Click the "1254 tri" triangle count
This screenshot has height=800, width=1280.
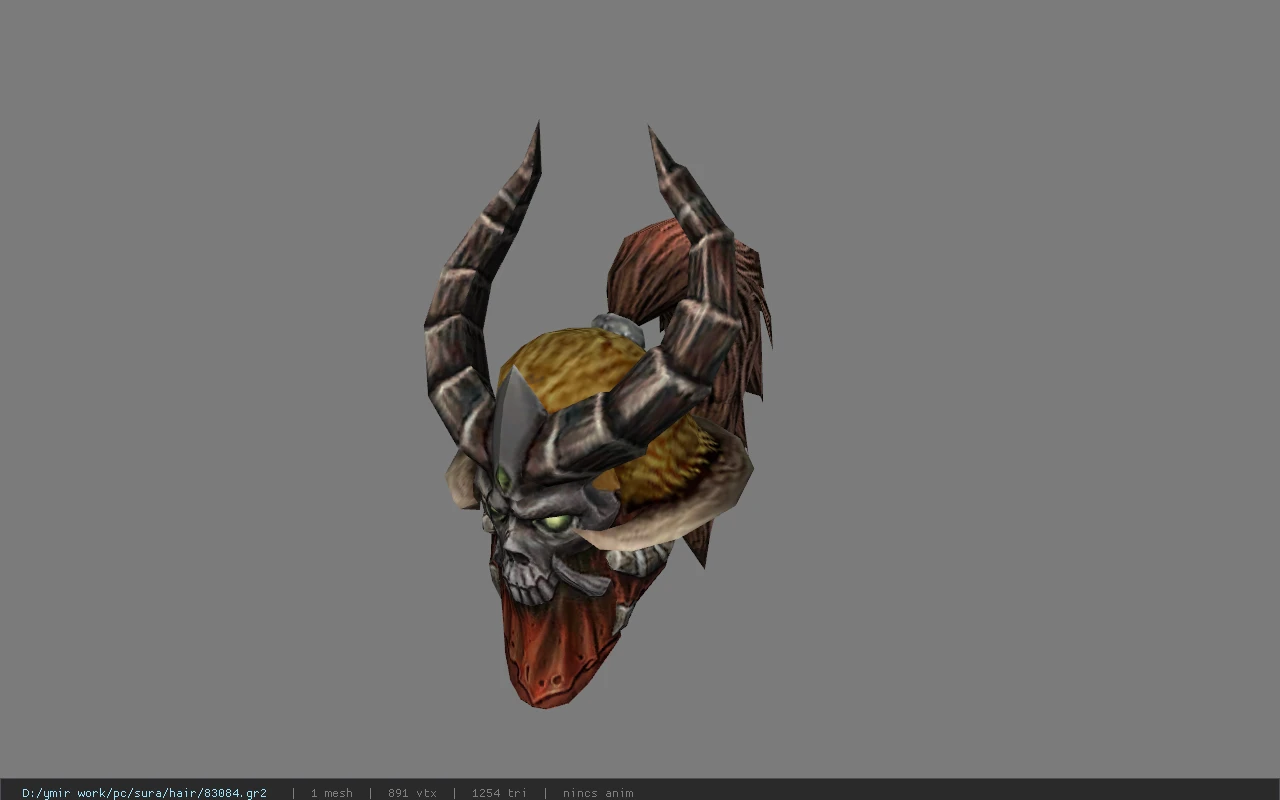499,793
